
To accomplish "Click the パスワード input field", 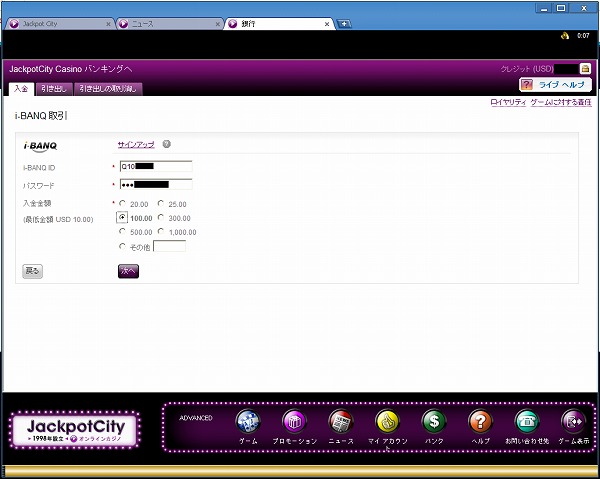I will (x=156, y=184).
